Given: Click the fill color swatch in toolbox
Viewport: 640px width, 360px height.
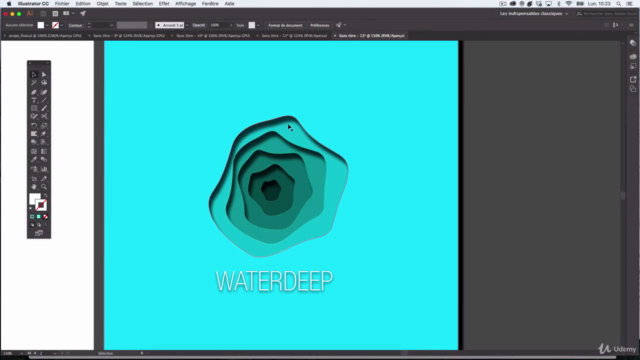Looking at the screenshot, I should pos(35,199).
